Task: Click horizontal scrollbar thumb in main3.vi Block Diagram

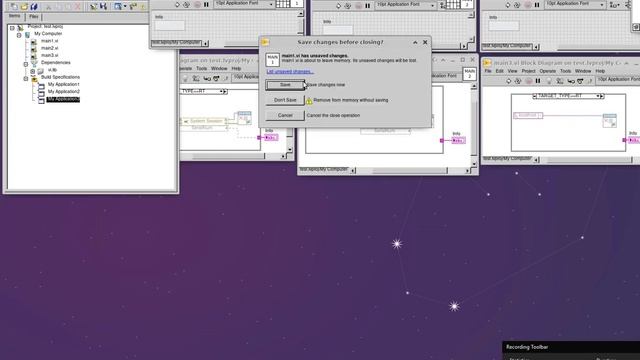Action: (x=589, y=160)
